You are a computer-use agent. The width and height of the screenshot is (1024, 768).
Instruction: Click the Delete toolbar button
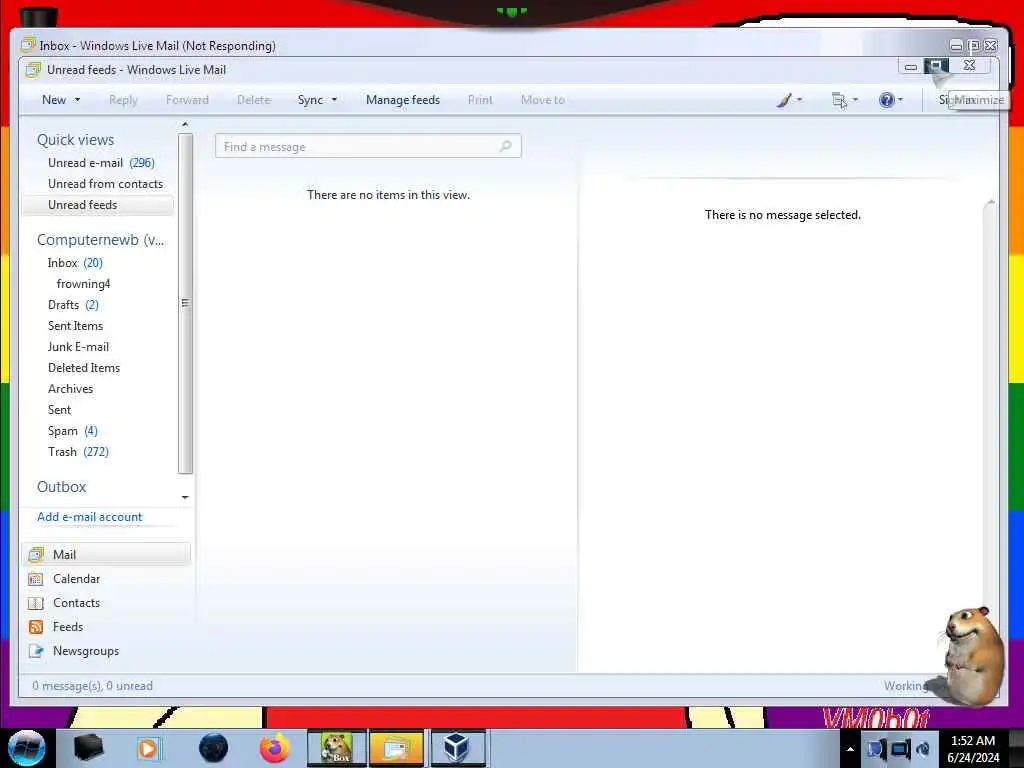(x=253, y=100)
